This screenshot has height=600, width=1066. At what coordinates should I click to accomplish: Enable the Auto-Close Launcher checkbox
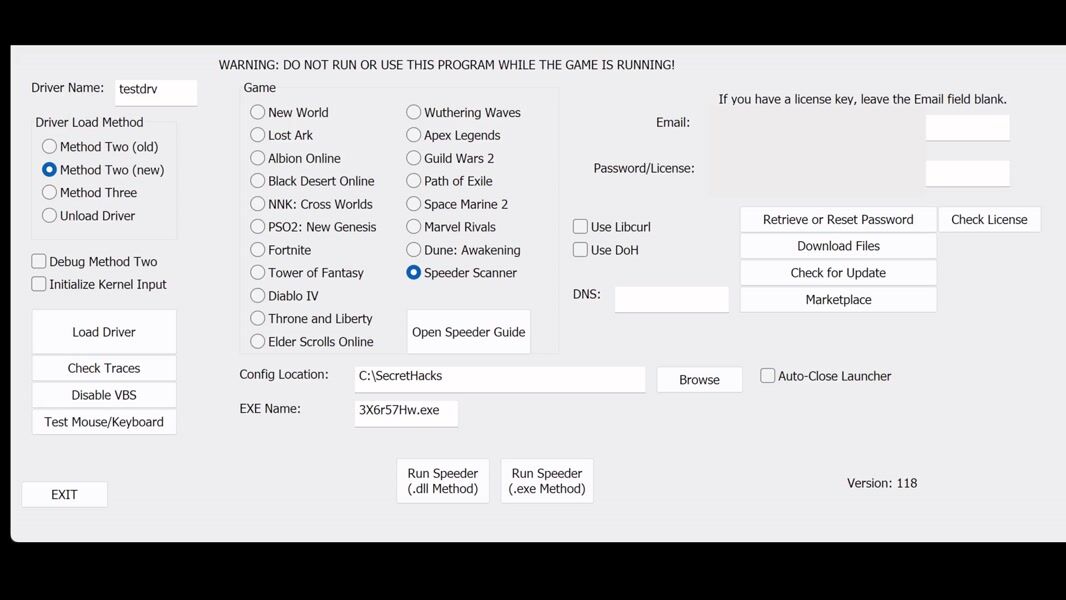pos(768,376)
